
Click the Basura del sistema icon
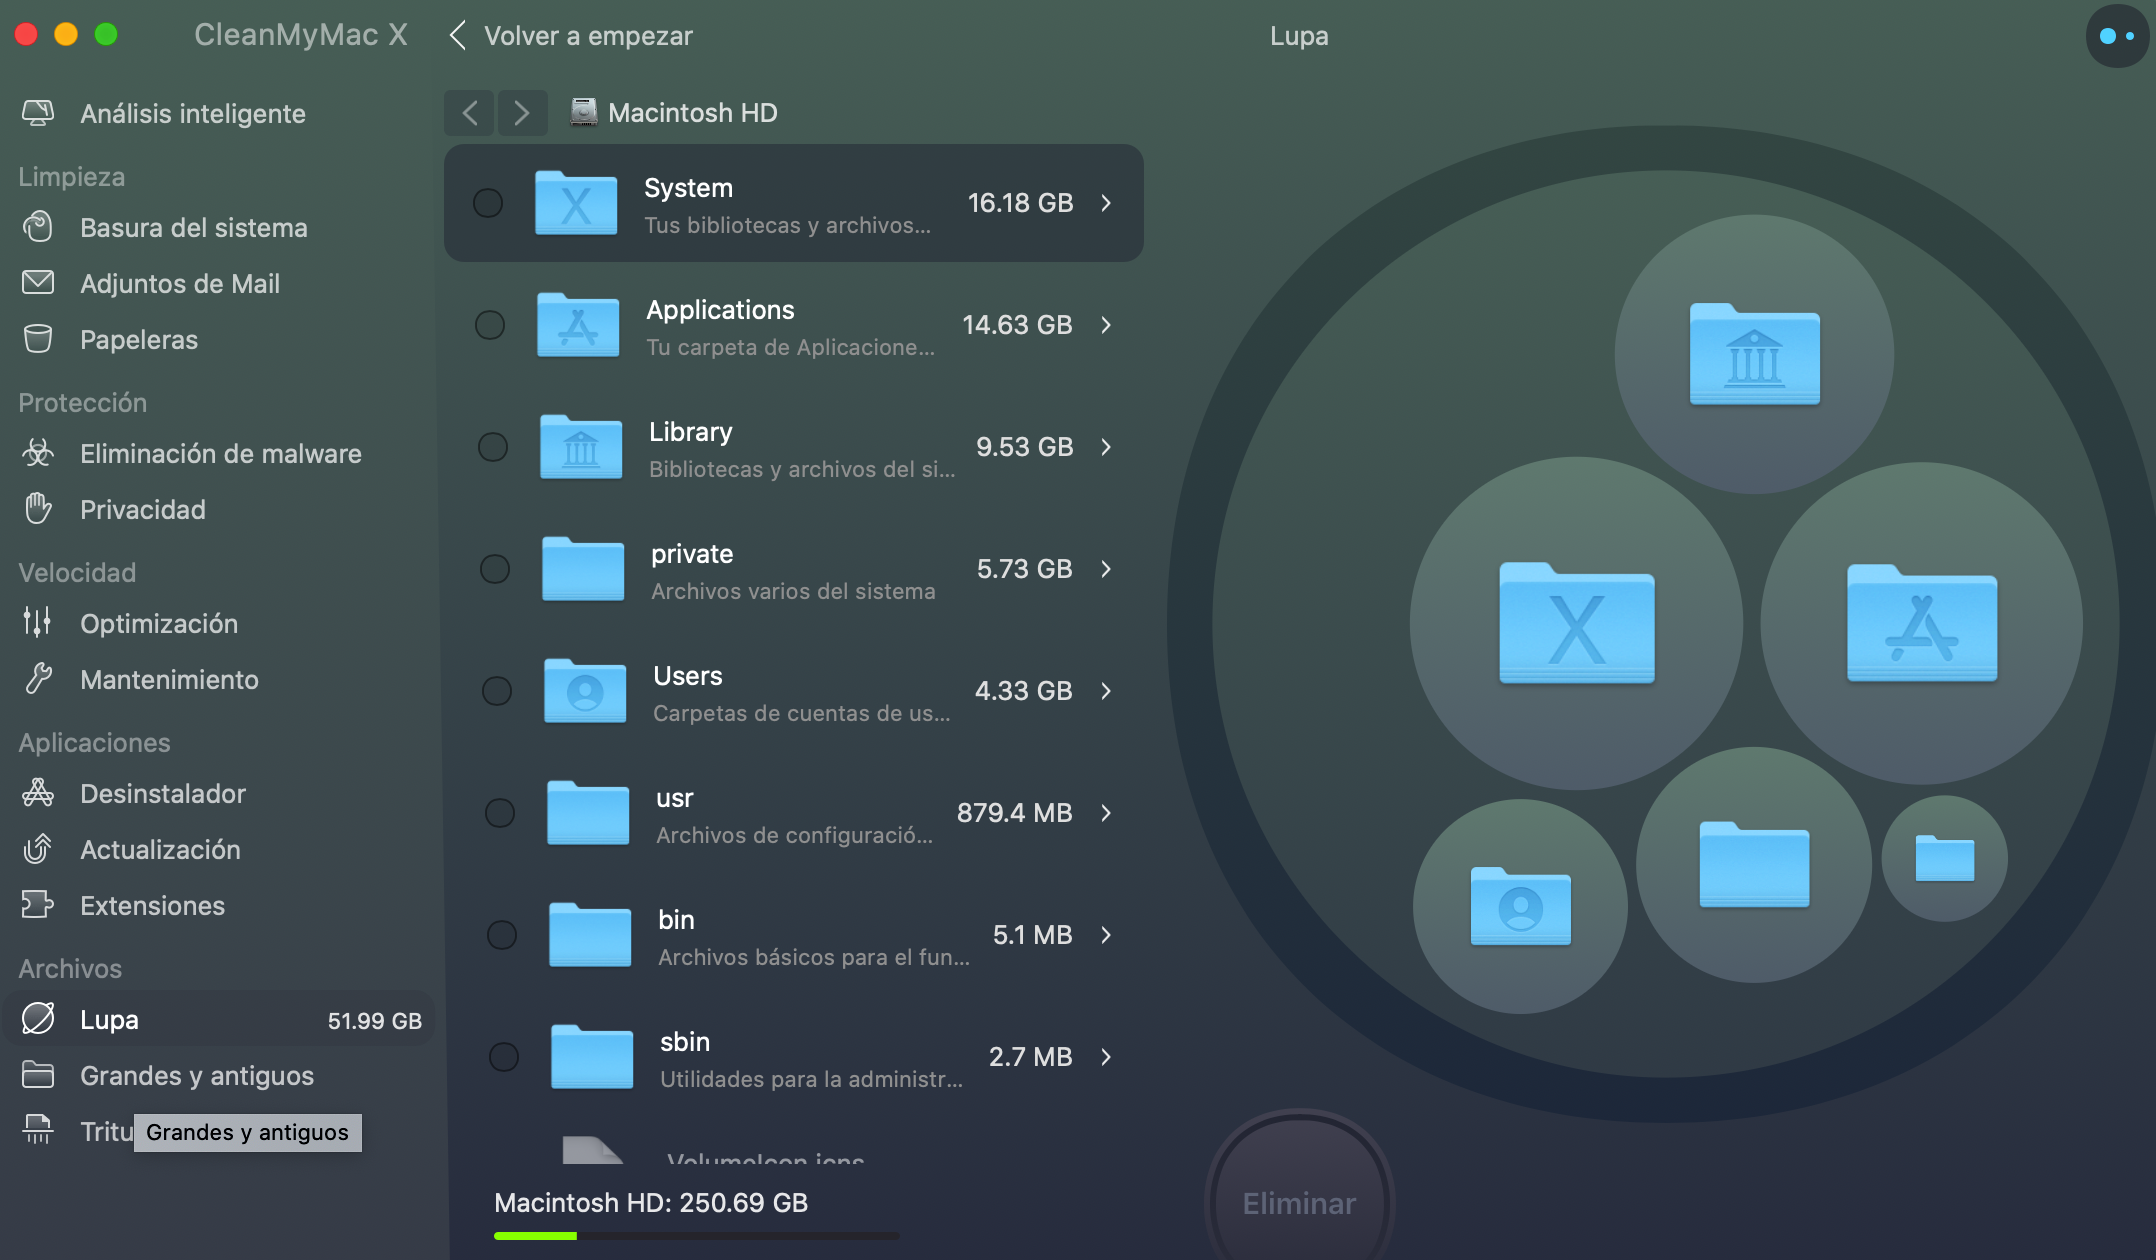pyautogui.click(x=38, y=227)
